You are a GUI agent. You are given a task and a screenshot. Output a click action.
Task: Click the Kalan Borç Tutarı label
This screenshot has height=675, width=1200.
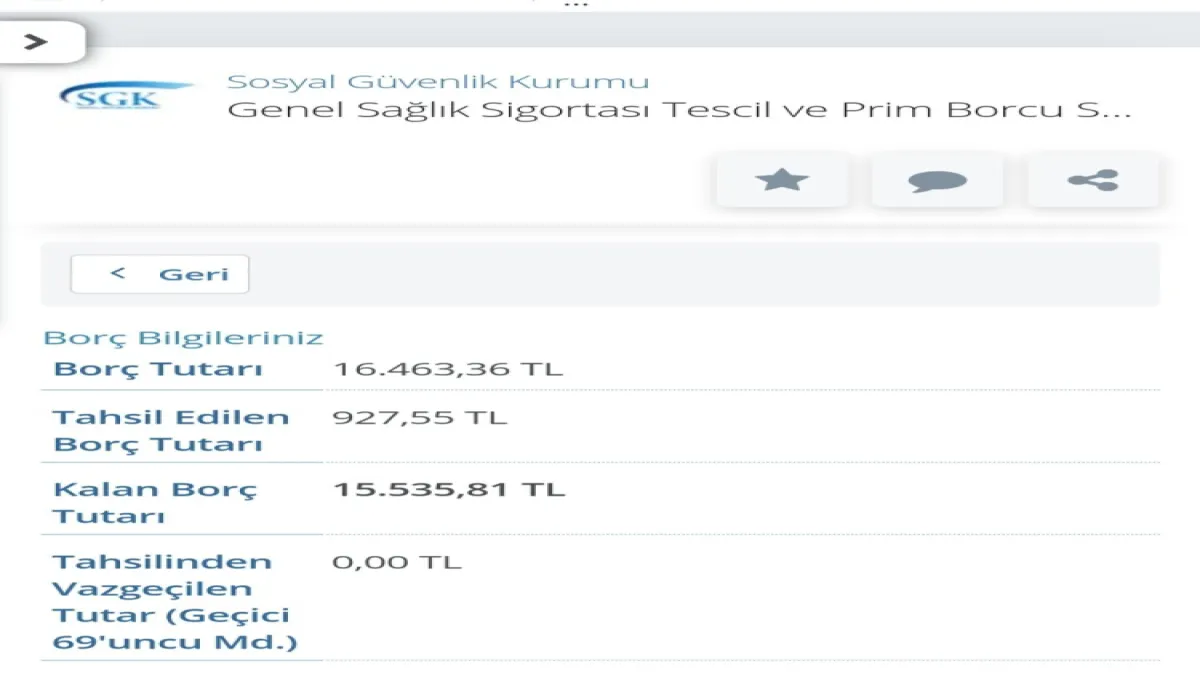coord(155,503)
